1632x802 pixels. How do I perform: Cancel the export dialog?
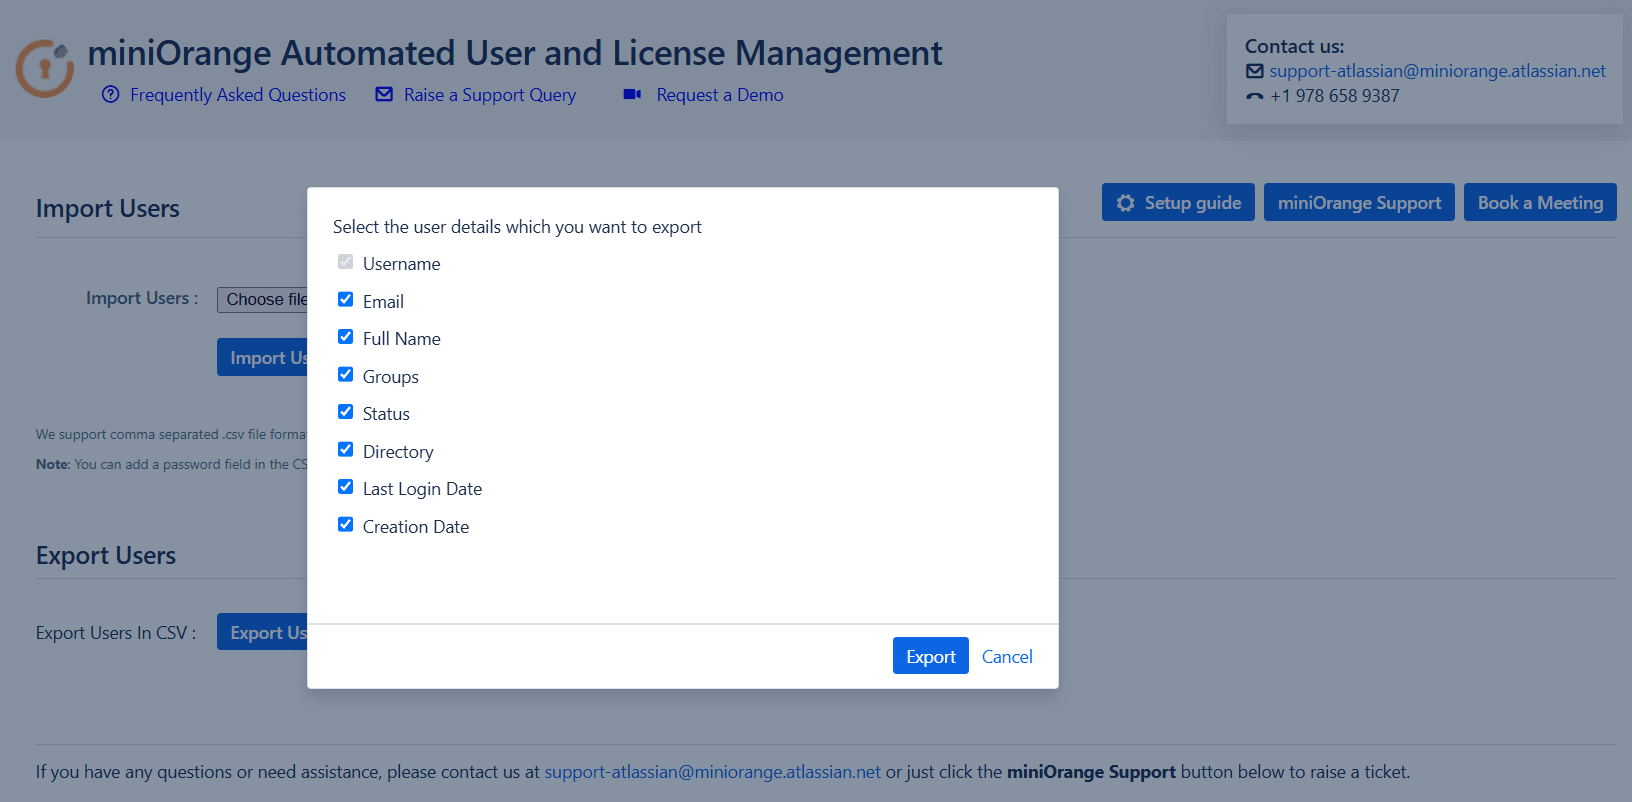click(1007, 657)
